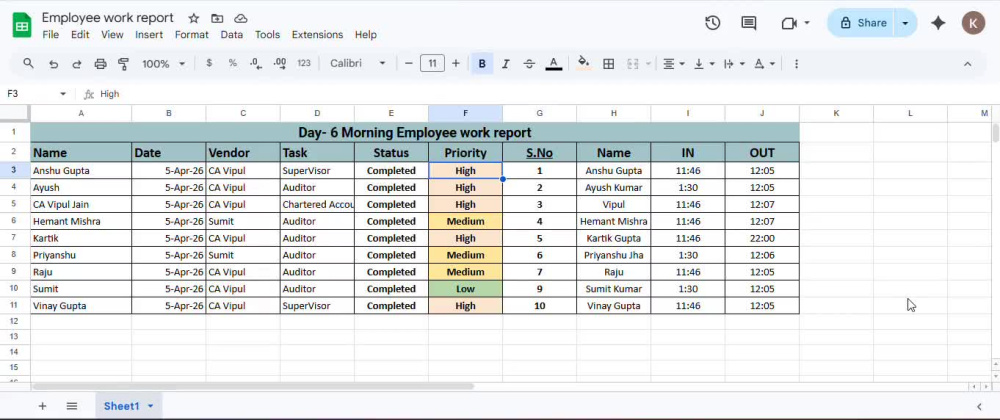
Task: Open the Edit menu
Action: tap(80, 34)
